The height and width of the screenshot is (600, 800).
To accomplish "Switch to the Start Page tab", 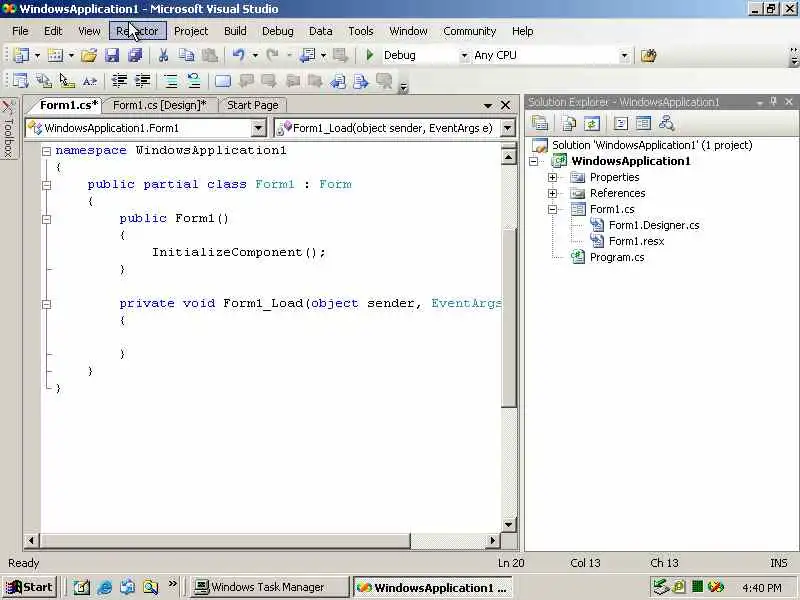I will [x=253, y=105].
